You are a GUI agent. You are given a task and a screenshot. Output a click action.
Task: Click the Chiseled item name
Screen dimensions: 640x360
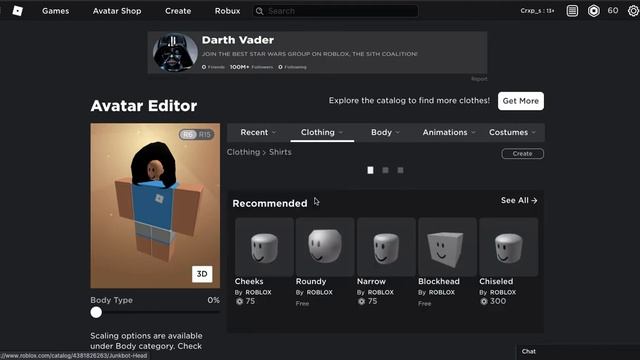[496, 281]
